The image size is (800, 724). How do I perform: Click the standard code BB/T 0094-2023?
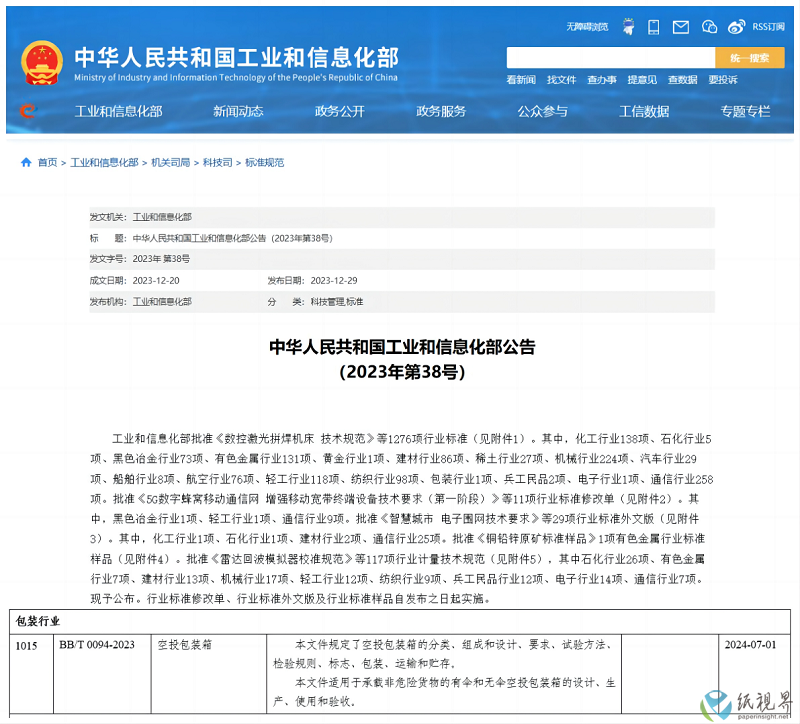(x=97, y=645)
